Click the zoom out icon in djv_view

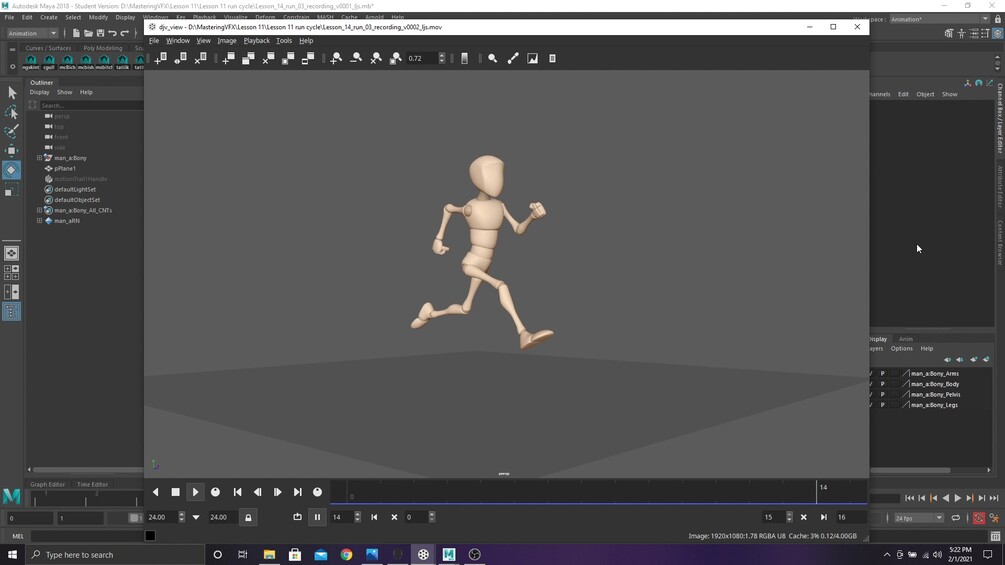pyautogui.click(x=356, y=58)
